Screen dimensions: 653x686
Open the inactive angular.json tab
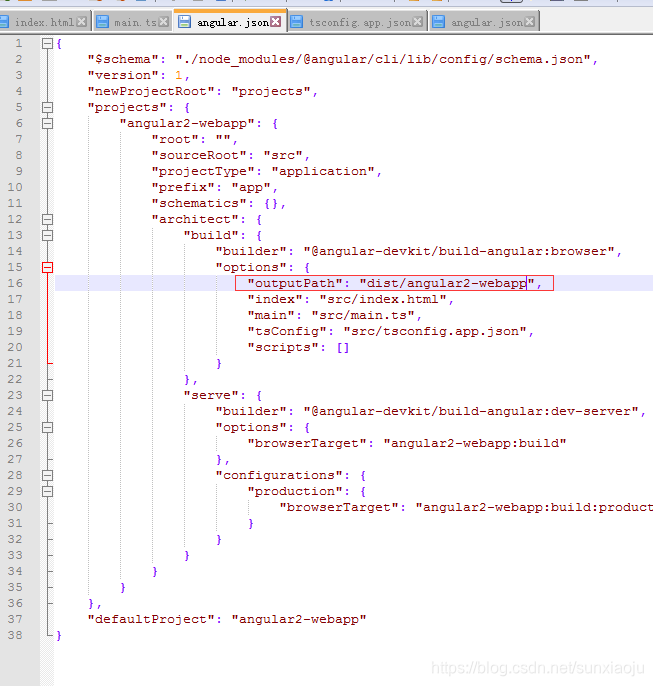[x=487, y=22]
